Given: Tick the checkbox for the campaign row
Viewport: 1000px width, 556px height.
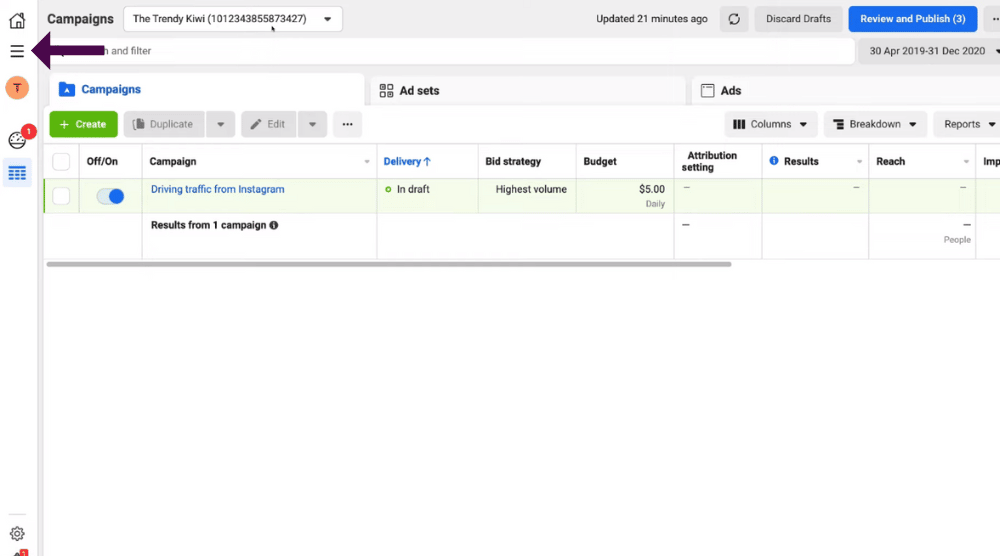Looking at the screenshot, I should [61, 196].
